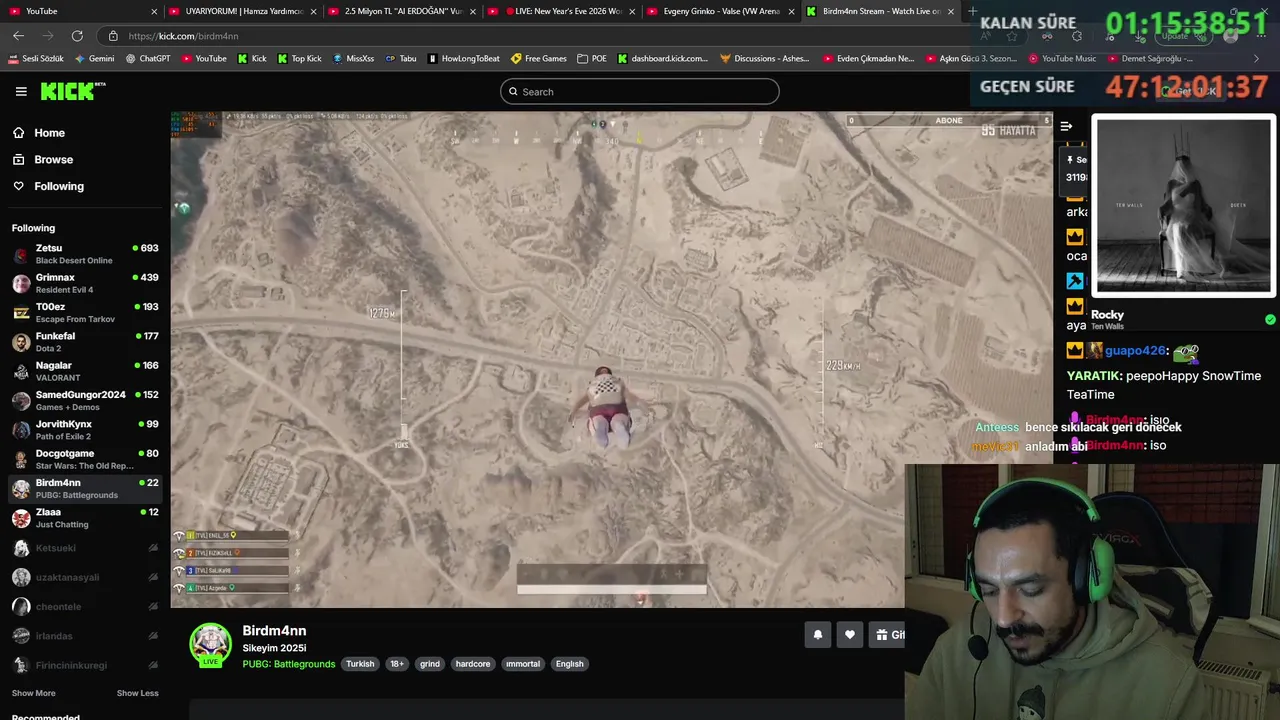Open offline channel cheontele
The height and width of the screenshot is (720, 1280).
coord(85,606)
